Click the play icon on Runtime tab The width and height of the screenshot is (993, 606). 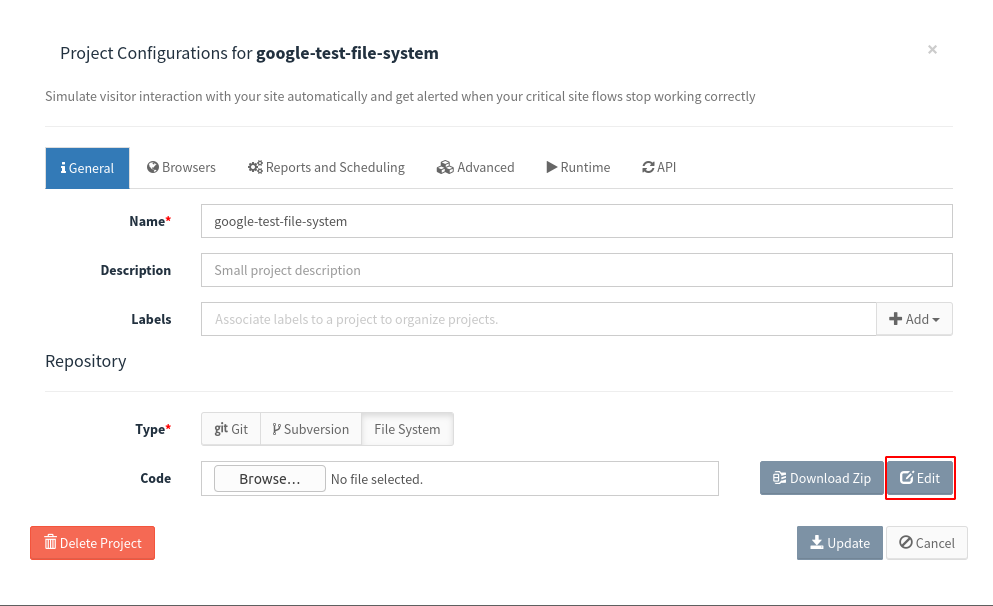(x=552, y=167)
